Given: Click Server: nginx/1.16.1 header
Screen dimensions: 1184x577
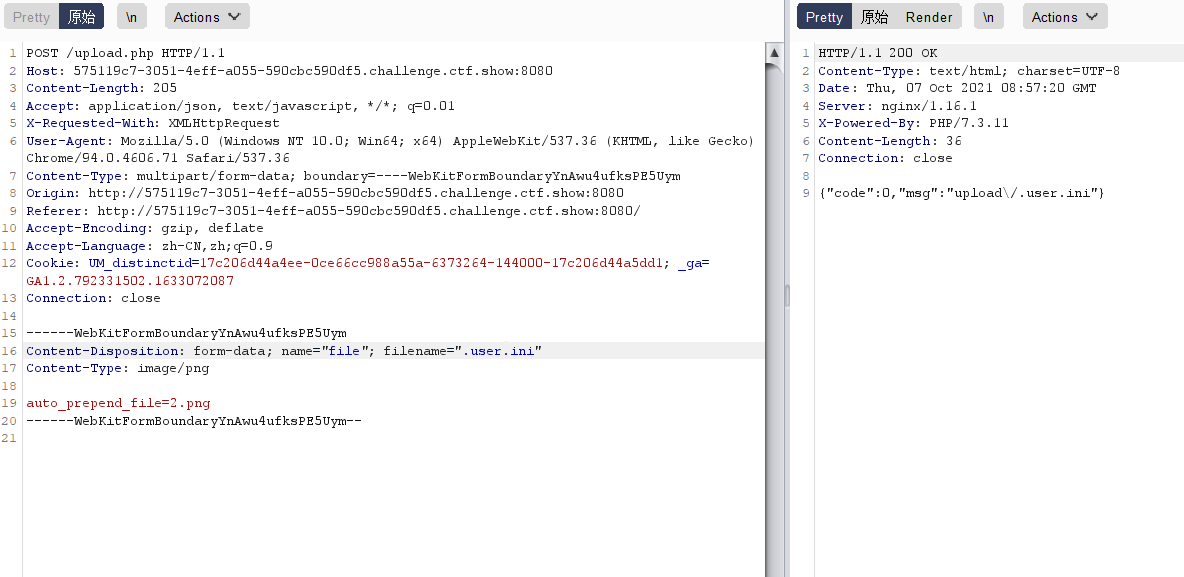Looking at the screenshot, I should click(898, 106).
